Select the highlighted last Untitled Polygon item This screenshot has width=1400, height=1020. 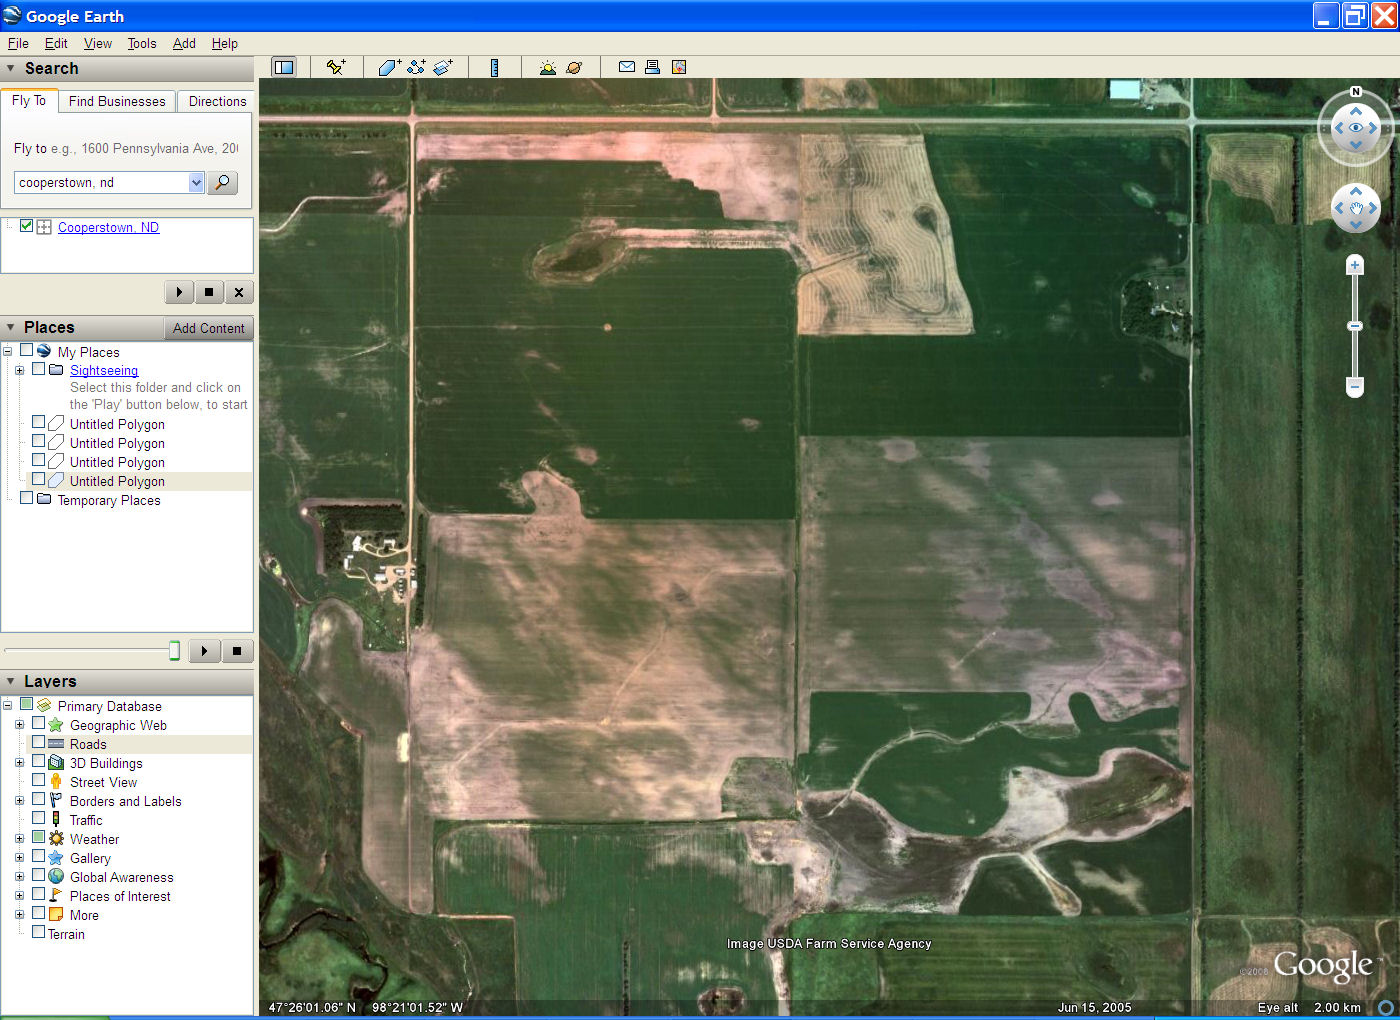[117, 481]
